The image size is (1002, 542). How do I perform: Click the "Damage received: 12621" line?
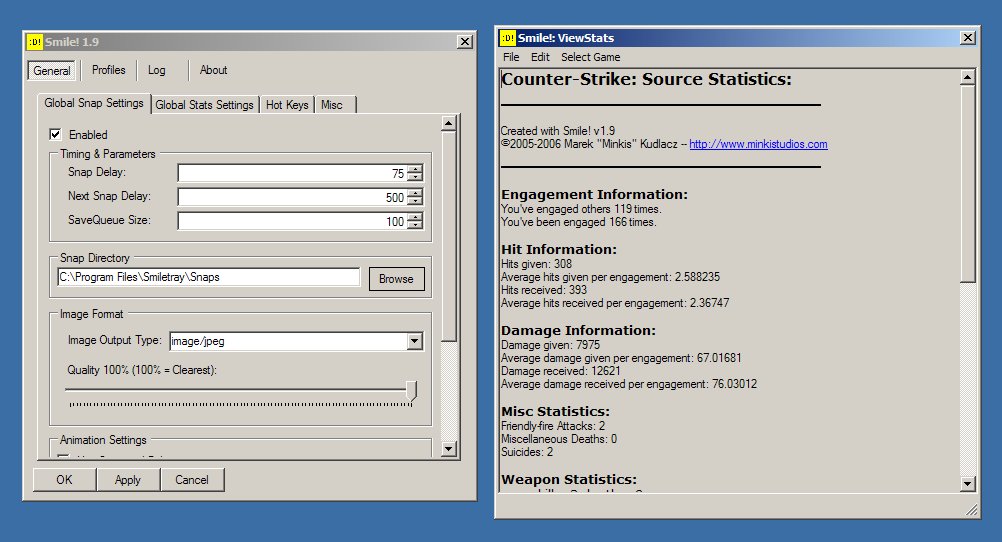560,371
